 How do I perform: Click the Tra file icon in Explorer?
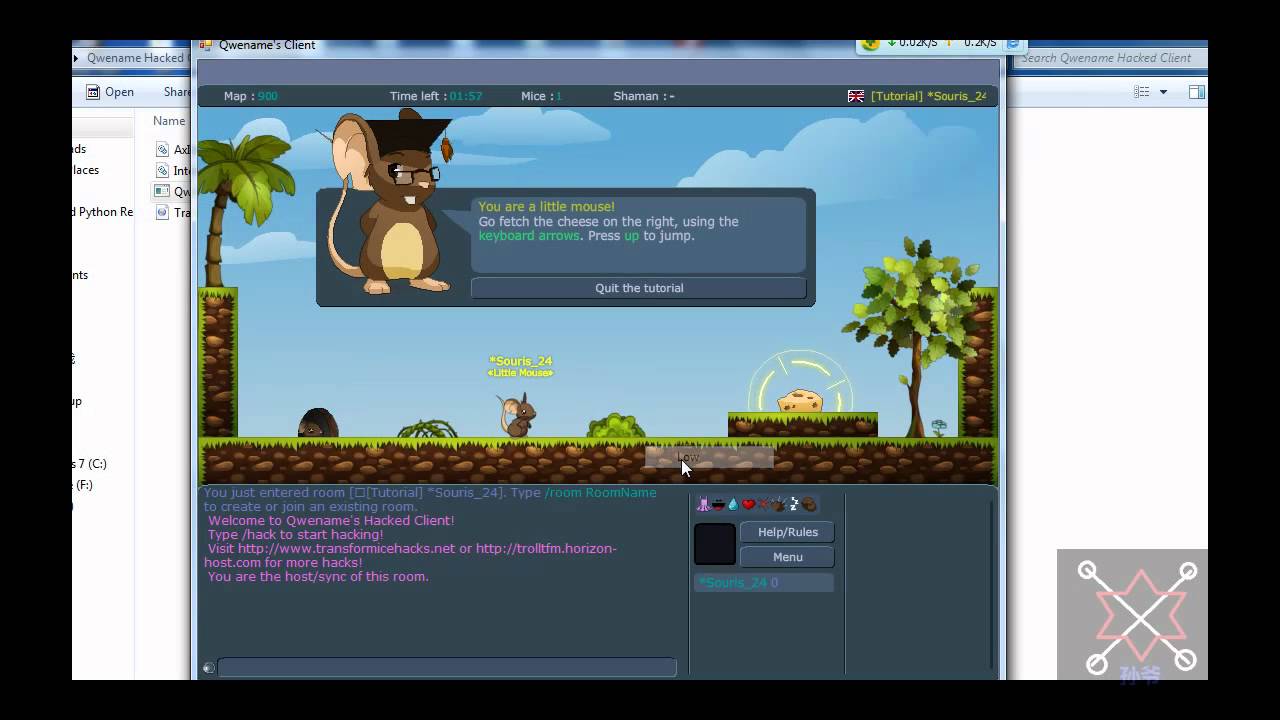(162, 212)
